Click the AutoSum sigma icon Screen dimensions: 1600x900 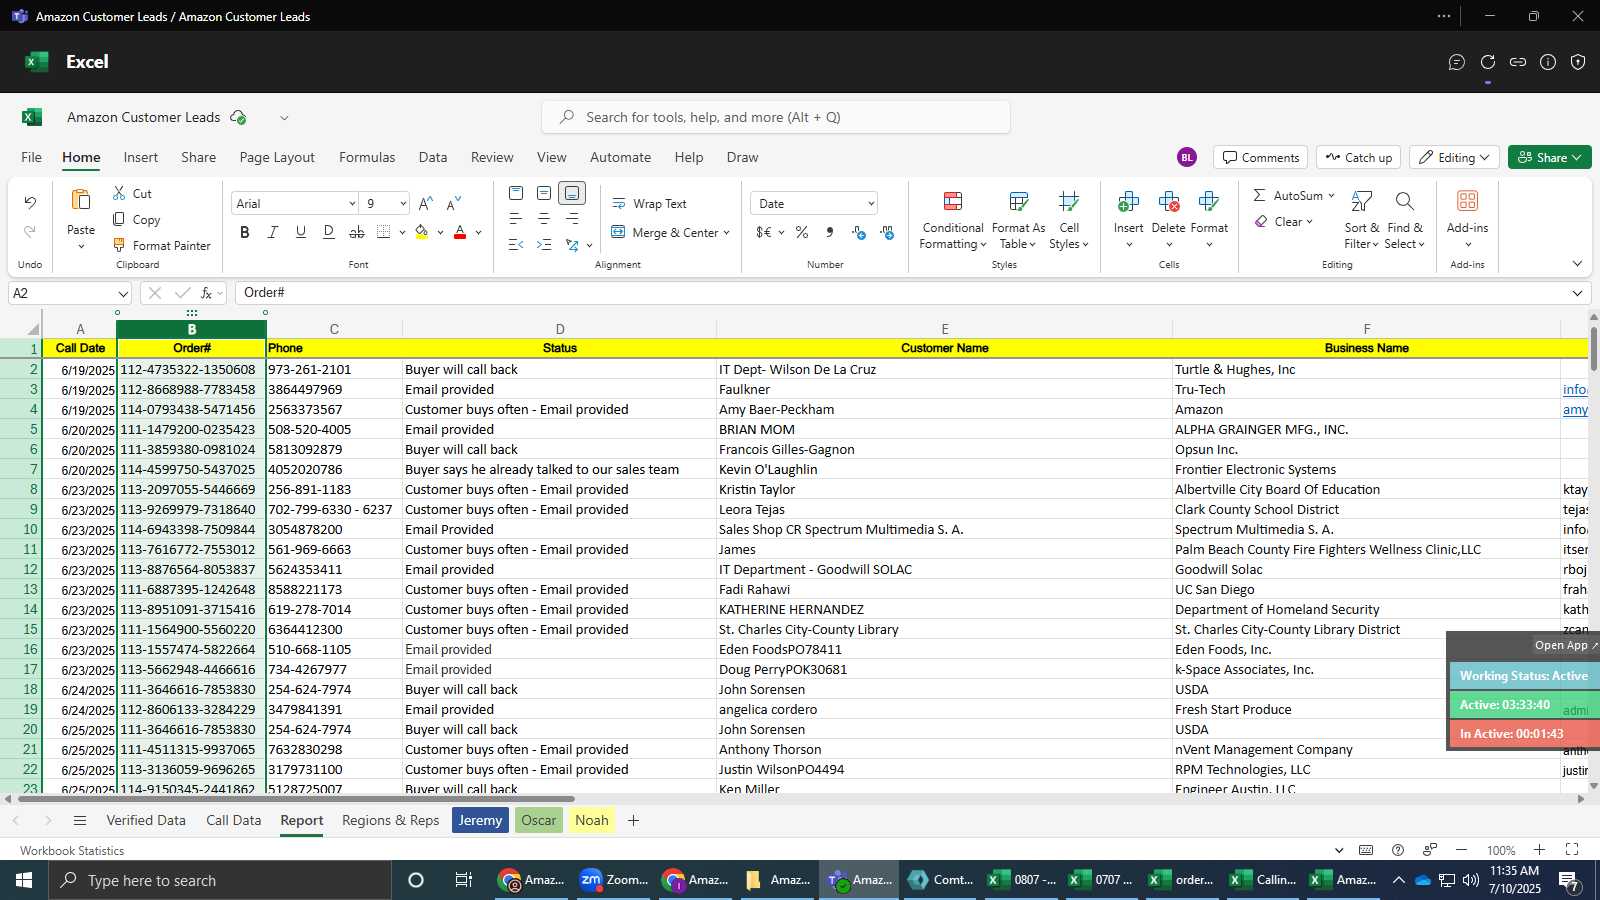tap(1259, 195)
